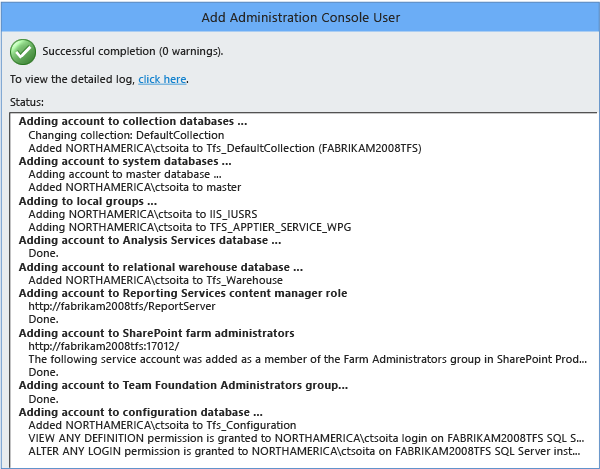Screen dimensions: 600x469
Task: Click the 'Changing collection: DefaultCollection' line
Action: [126, 135]
